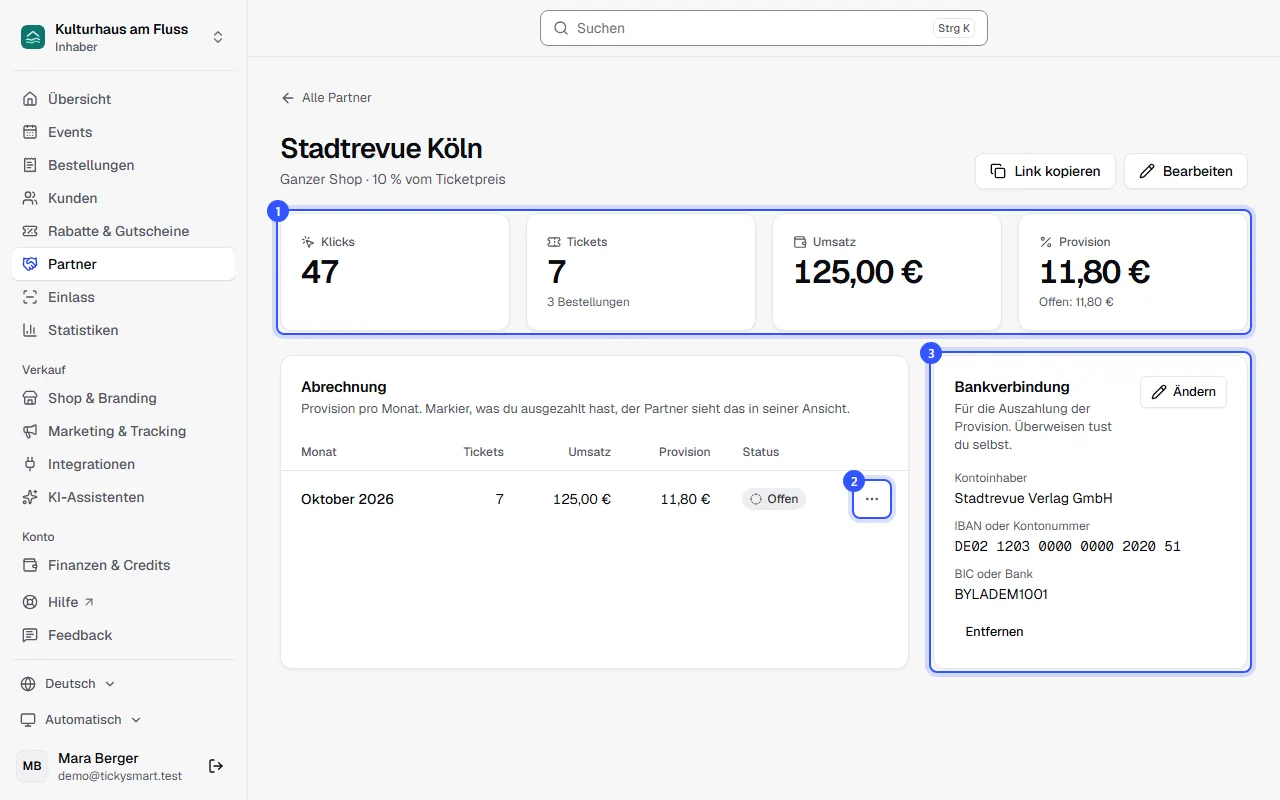Click Entfernen to remove bank details
This screenshot has width=1280, height=800.
click(994, 632)
